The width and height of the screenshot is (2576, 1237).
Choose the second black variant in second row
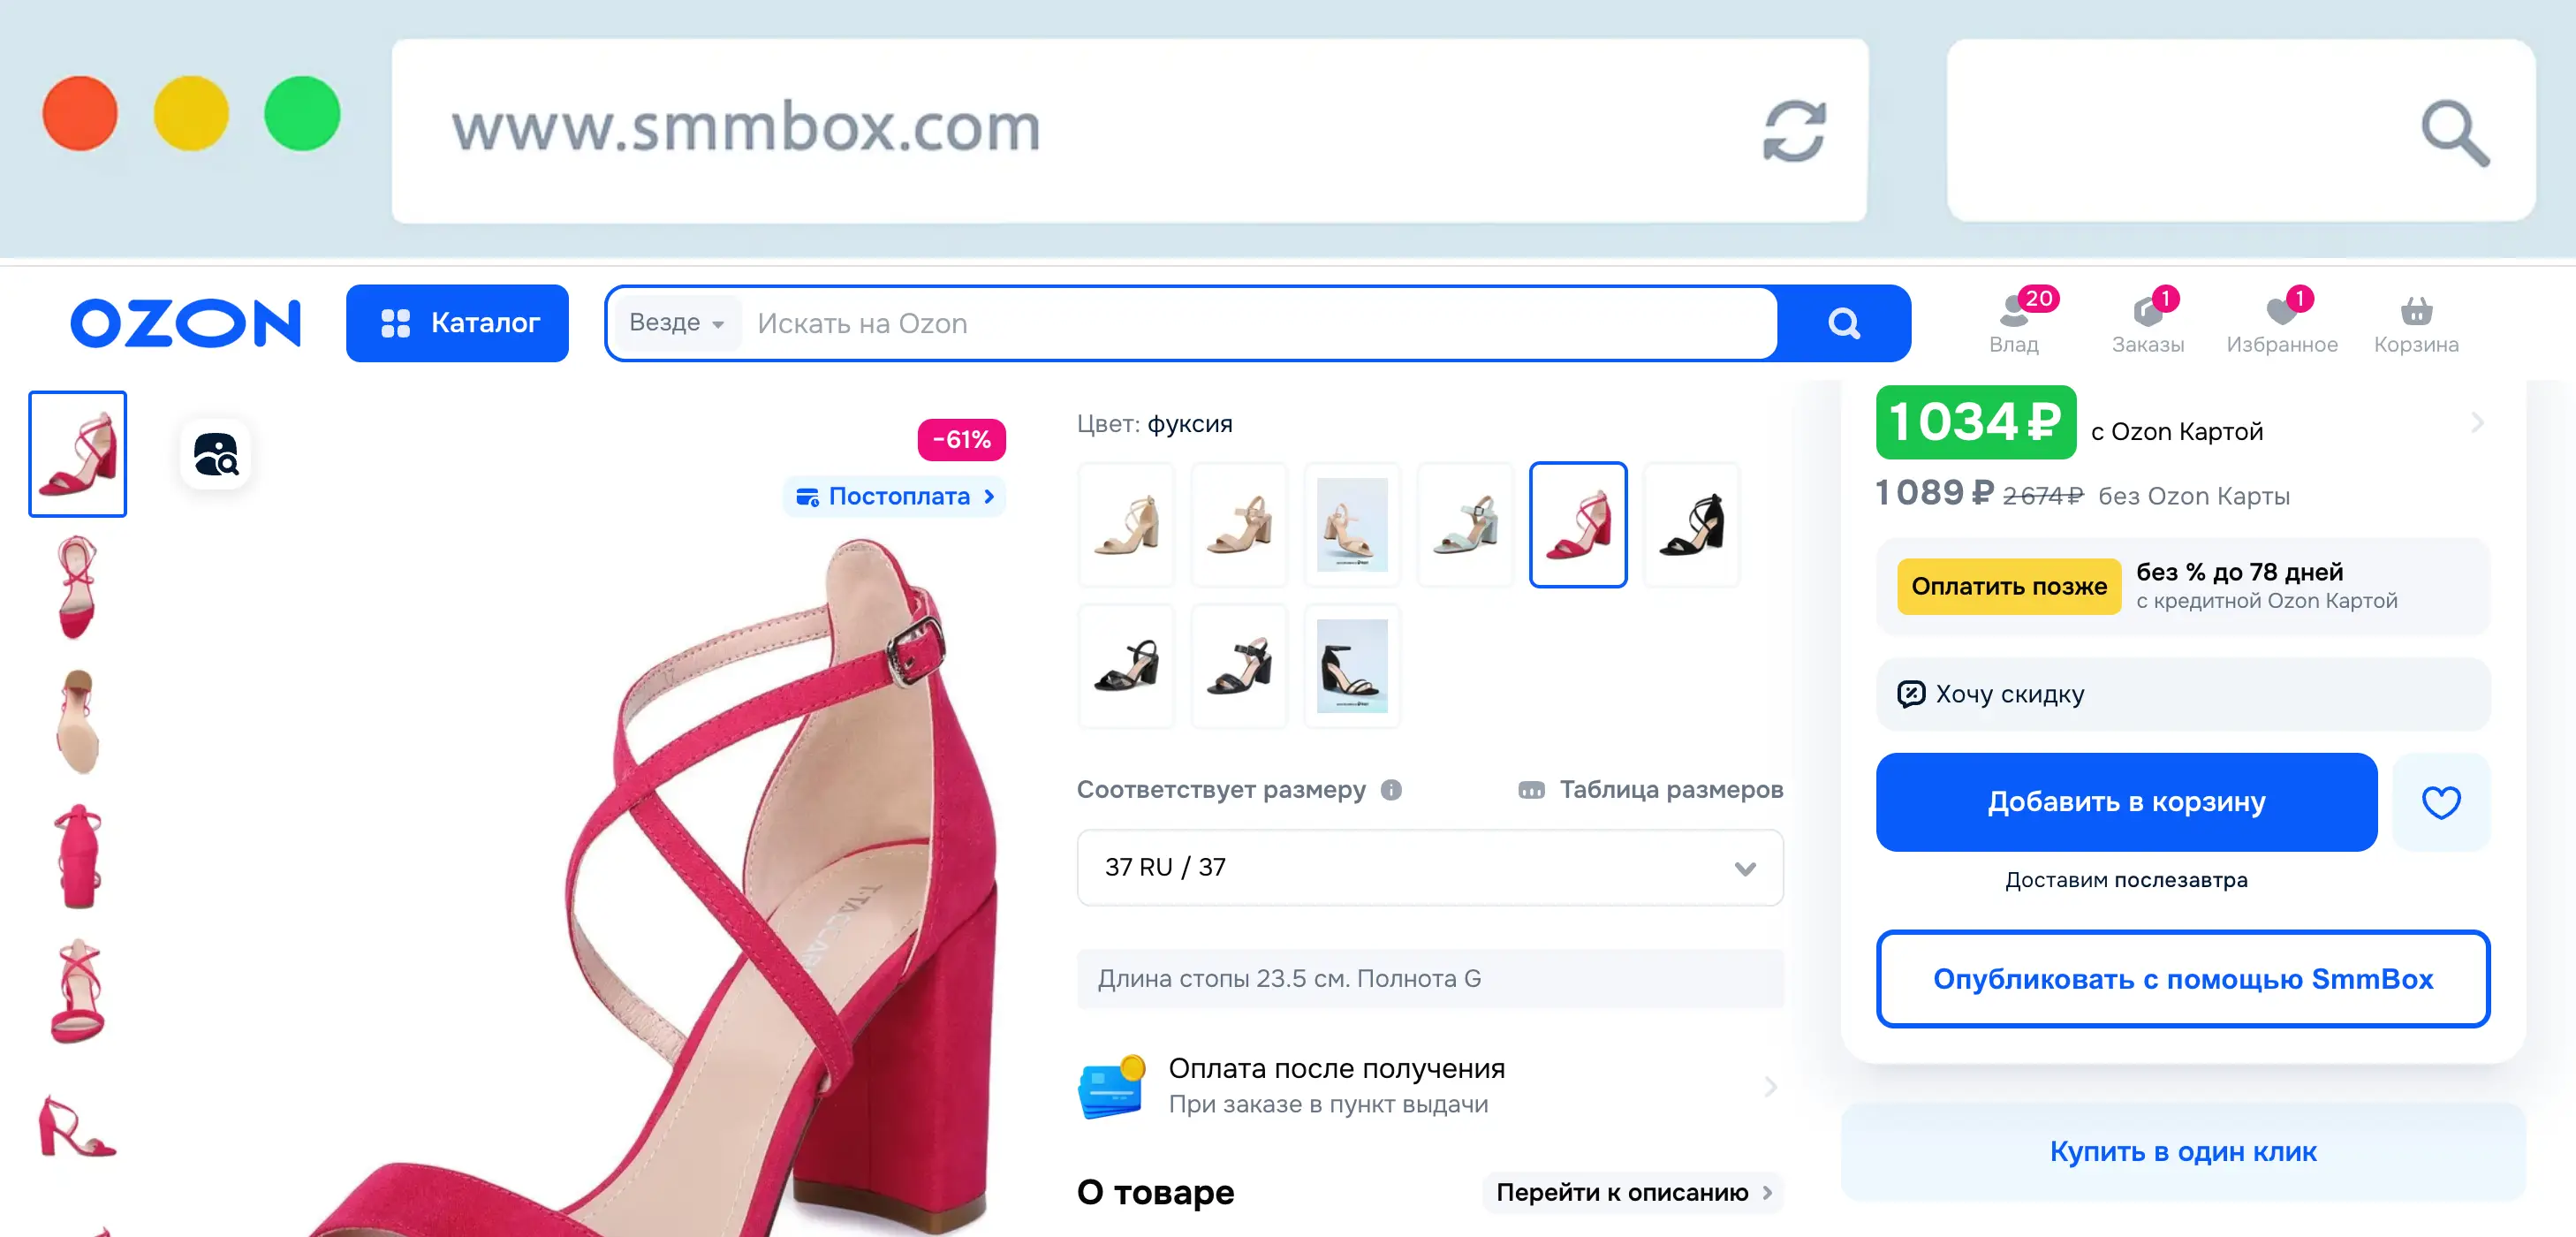(1239, 665)
